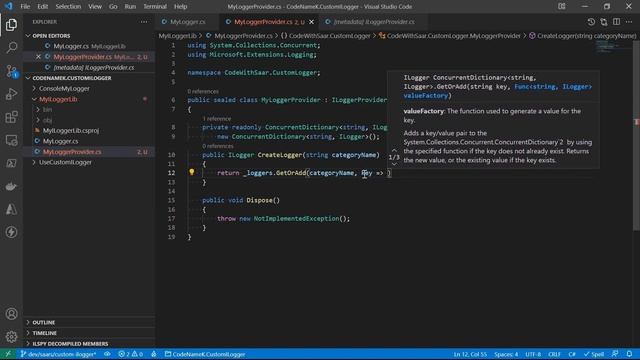Open notifications bell in status bar

629,354
